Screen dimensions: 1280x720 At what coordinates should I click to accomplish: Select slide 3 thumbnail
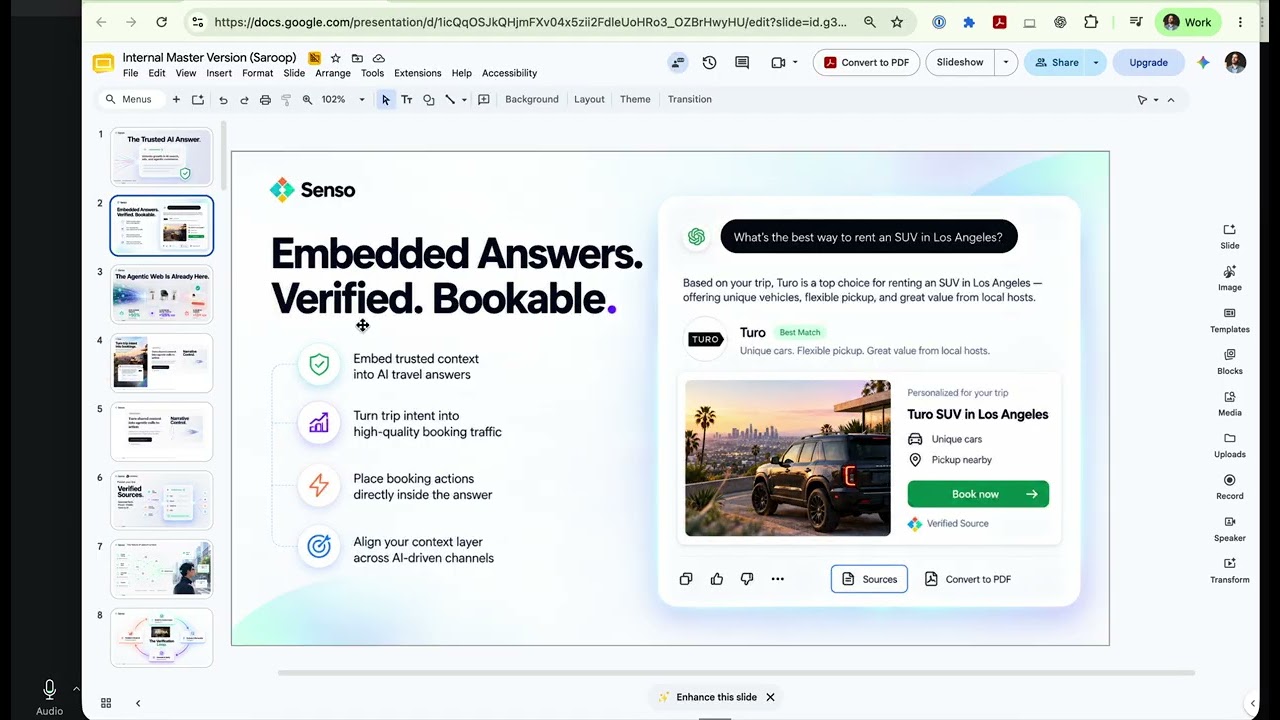(162, 294)
